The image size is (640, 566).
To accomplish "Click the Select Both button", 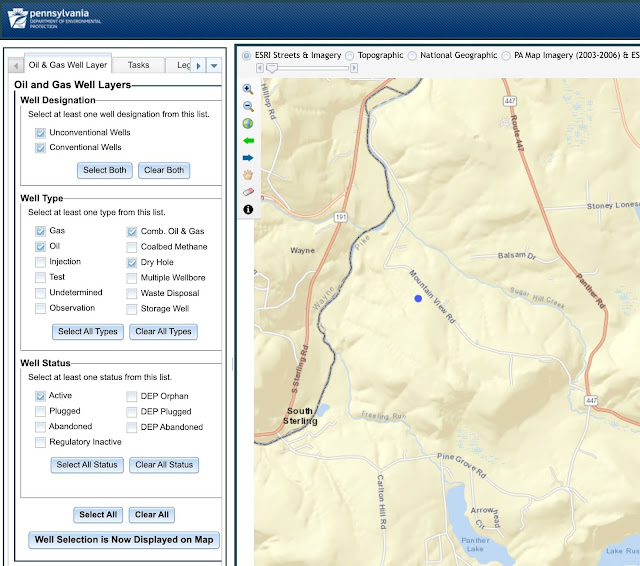I will 105,170.
